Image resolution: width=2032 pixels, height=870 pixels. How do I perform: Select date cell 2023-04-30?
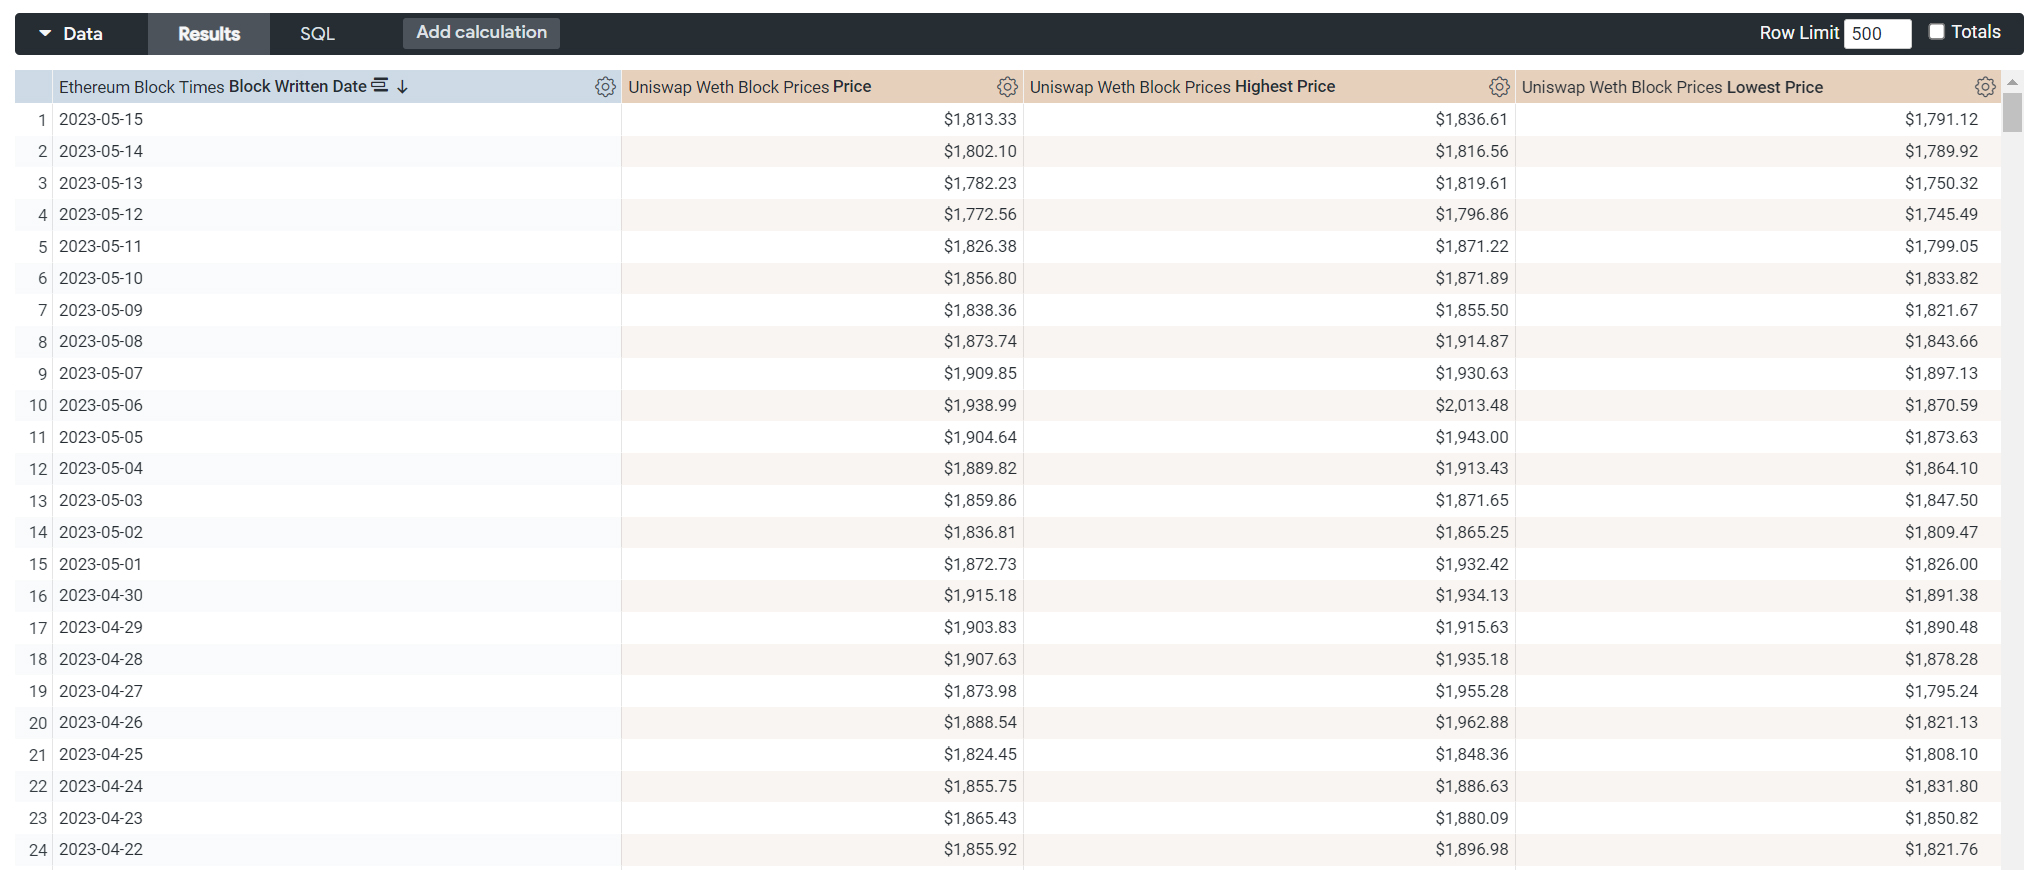pos(101,595)
